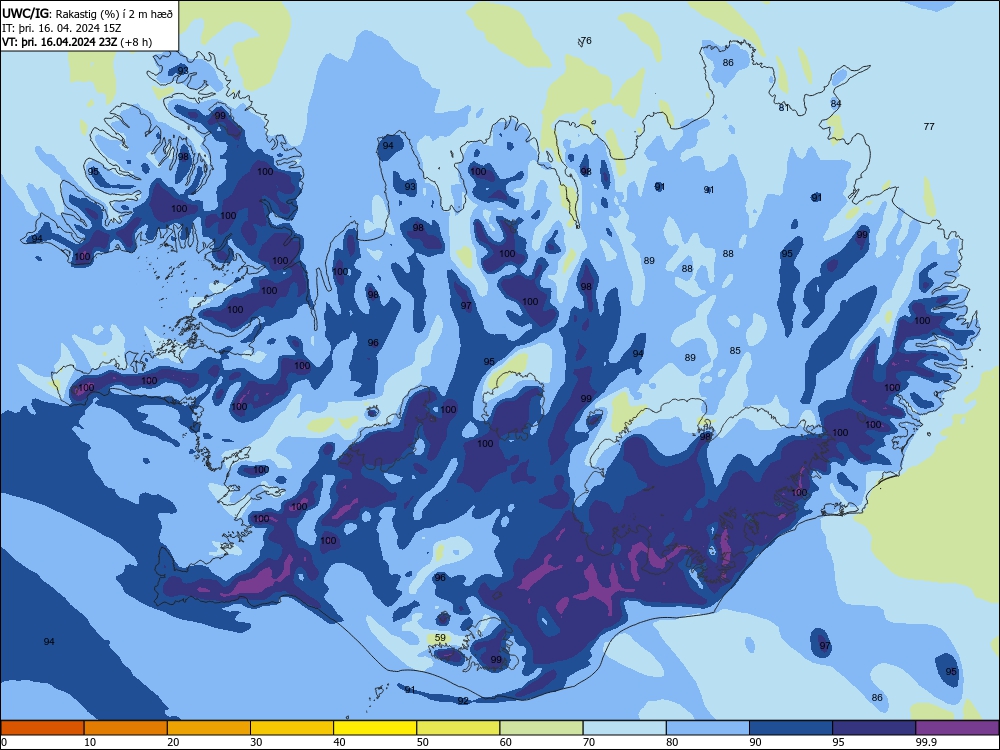Click the bright yellow 40–50 legend swatch
The image size is (1000, 750).
click(375, 728)
